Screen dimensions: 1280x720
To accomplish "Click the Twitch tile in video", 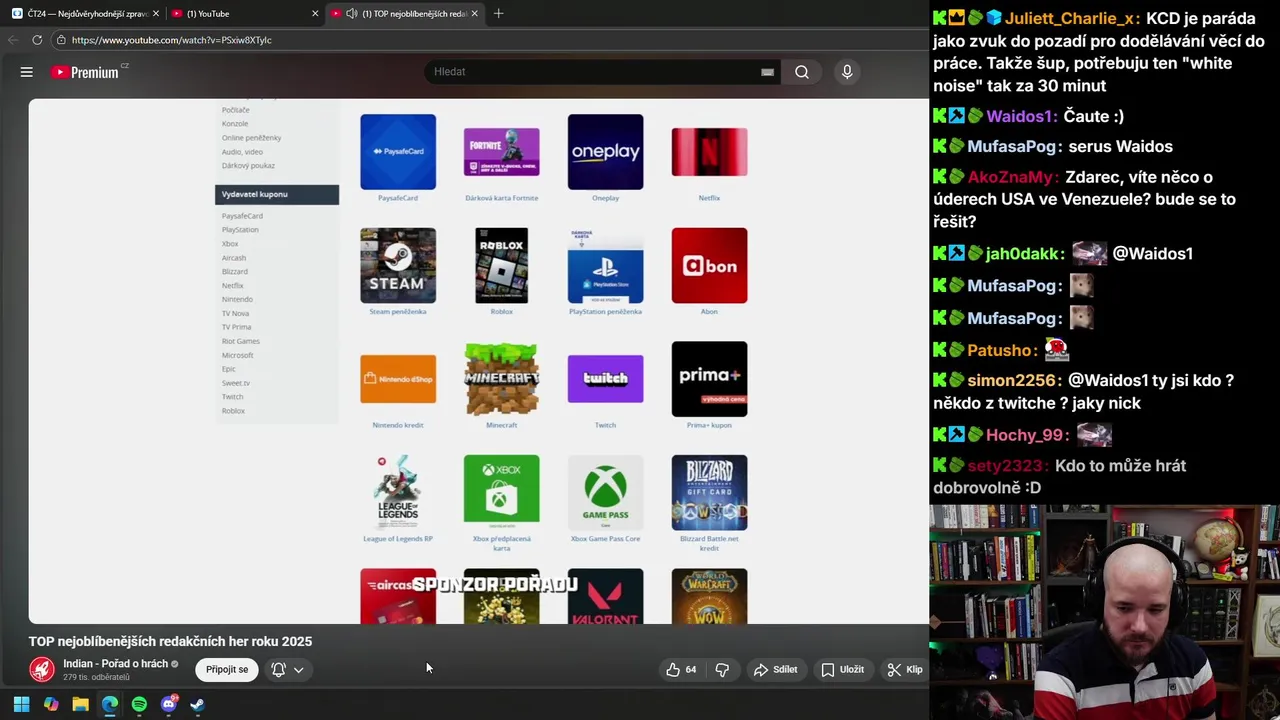I will pyautogui.click(x=606, y=379).
